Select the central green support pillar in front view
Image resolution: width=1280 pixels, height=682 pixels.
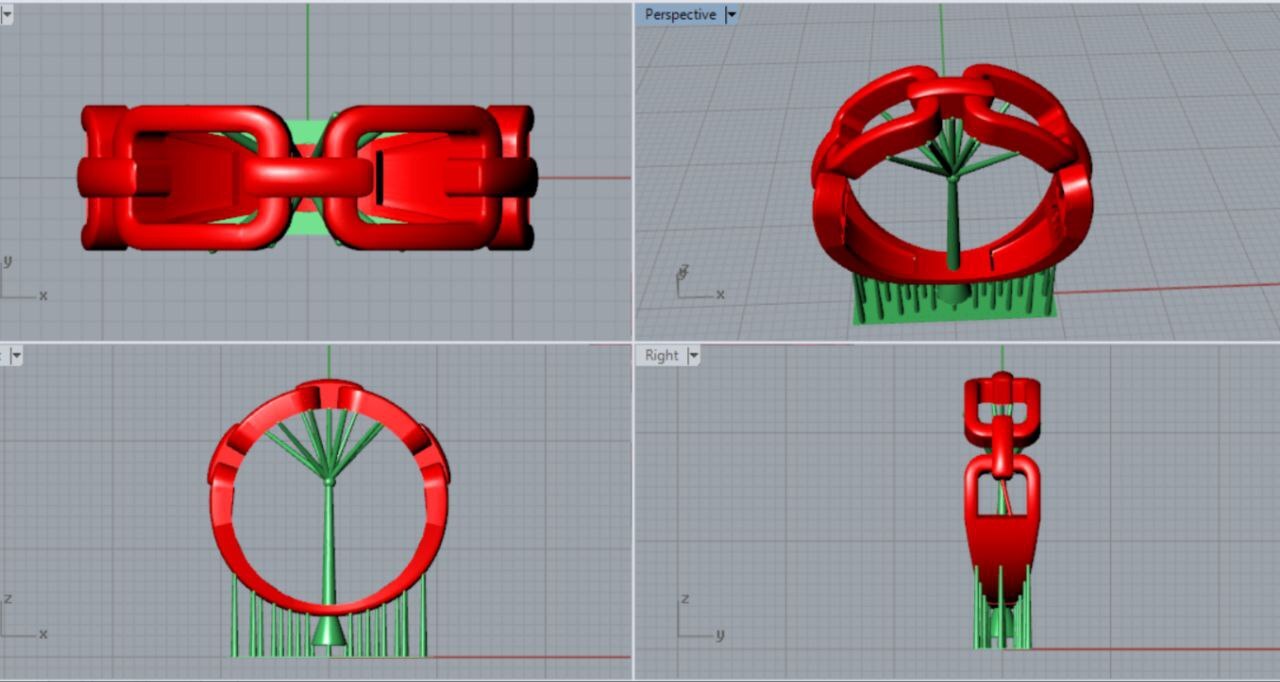[x=329, y=540]
